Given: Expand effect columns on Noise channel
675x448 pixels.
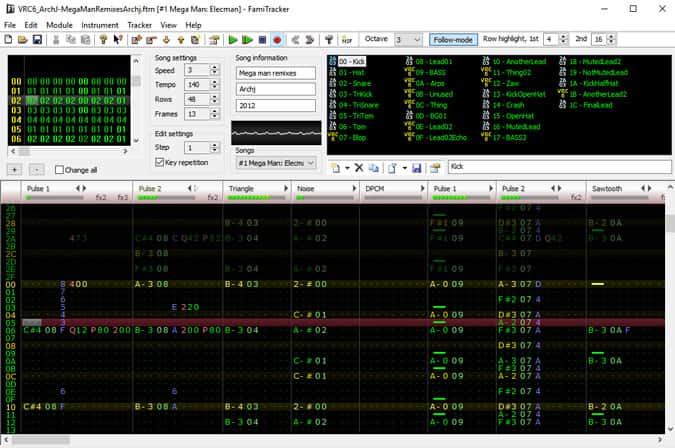Looking at the screenshot, I should tap(354, 188).
